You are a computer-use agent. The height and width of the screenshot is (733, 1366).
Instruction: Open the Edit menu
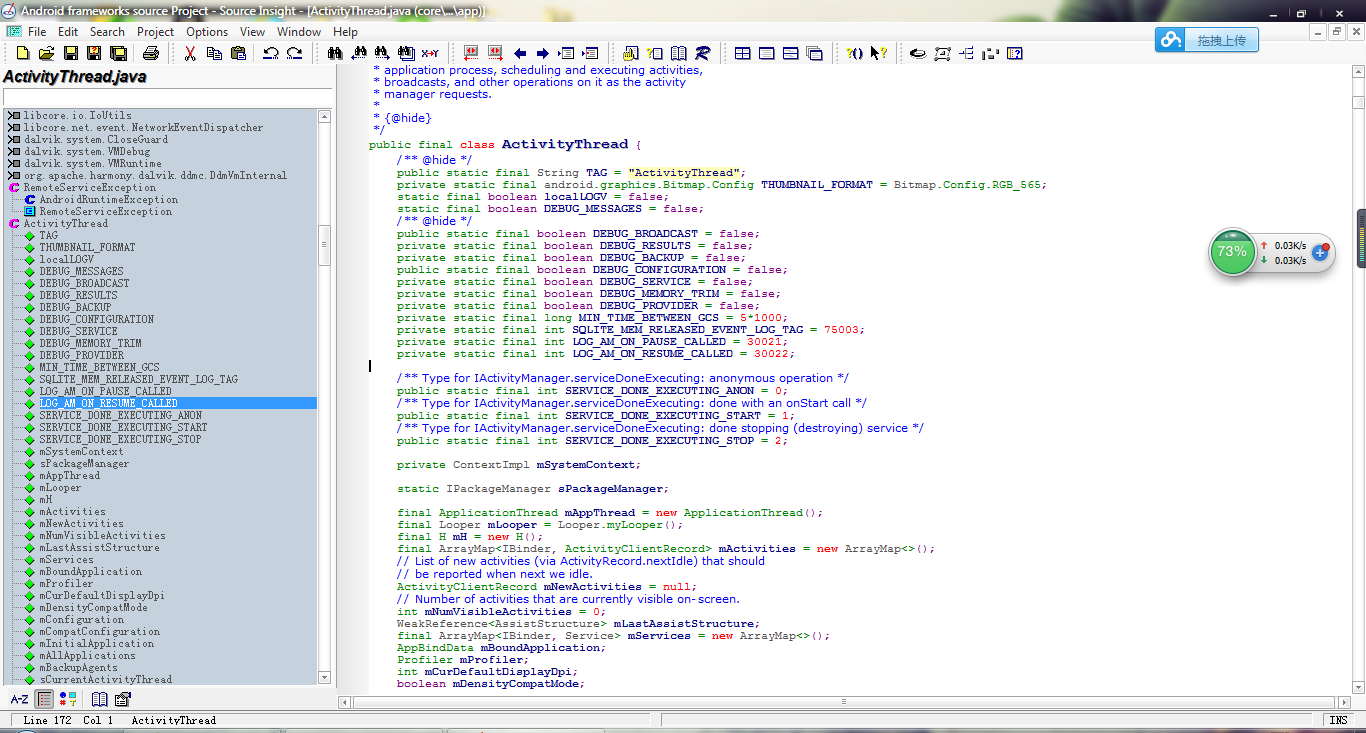pos(68,31)
